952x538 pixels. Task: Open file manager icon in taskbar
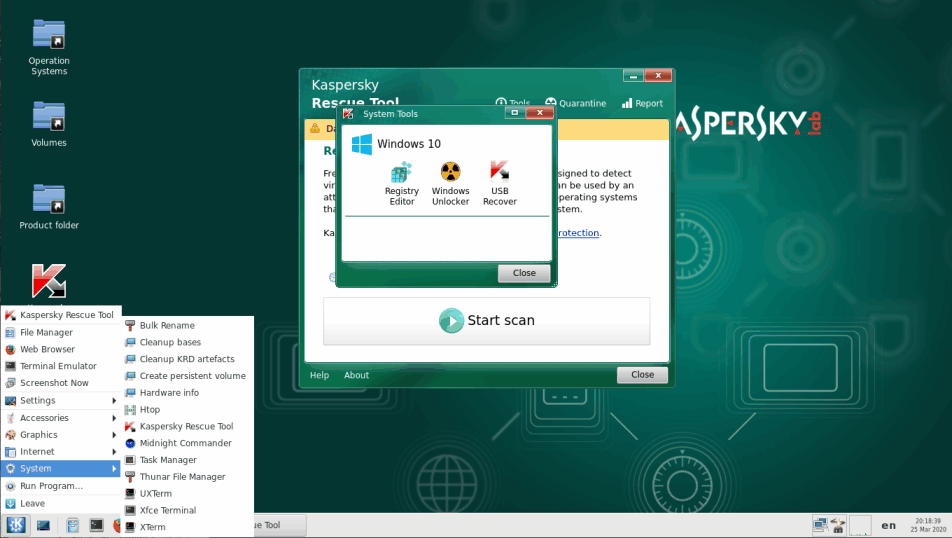point(73,525)
